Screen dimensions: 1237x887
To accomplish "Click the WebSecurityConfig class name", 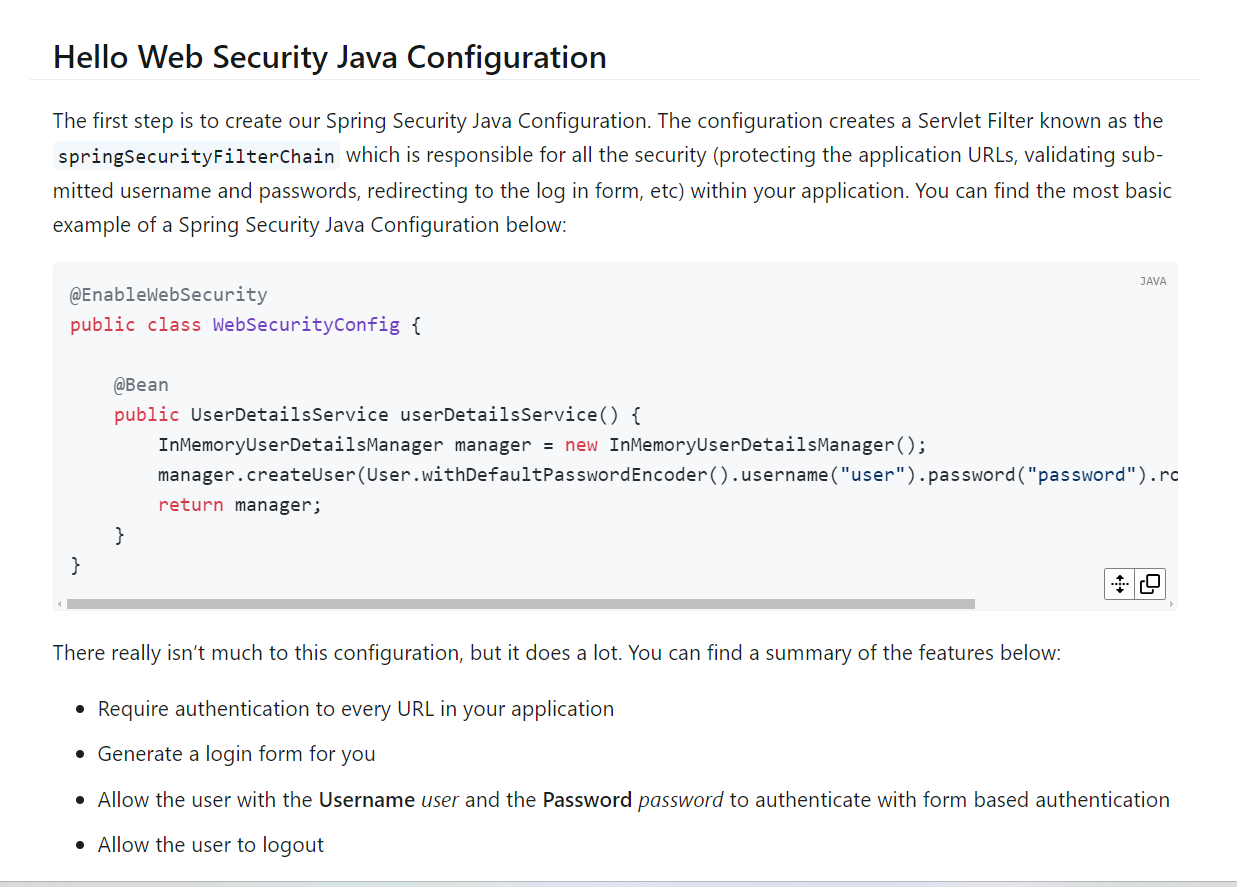I will point(306,325).
